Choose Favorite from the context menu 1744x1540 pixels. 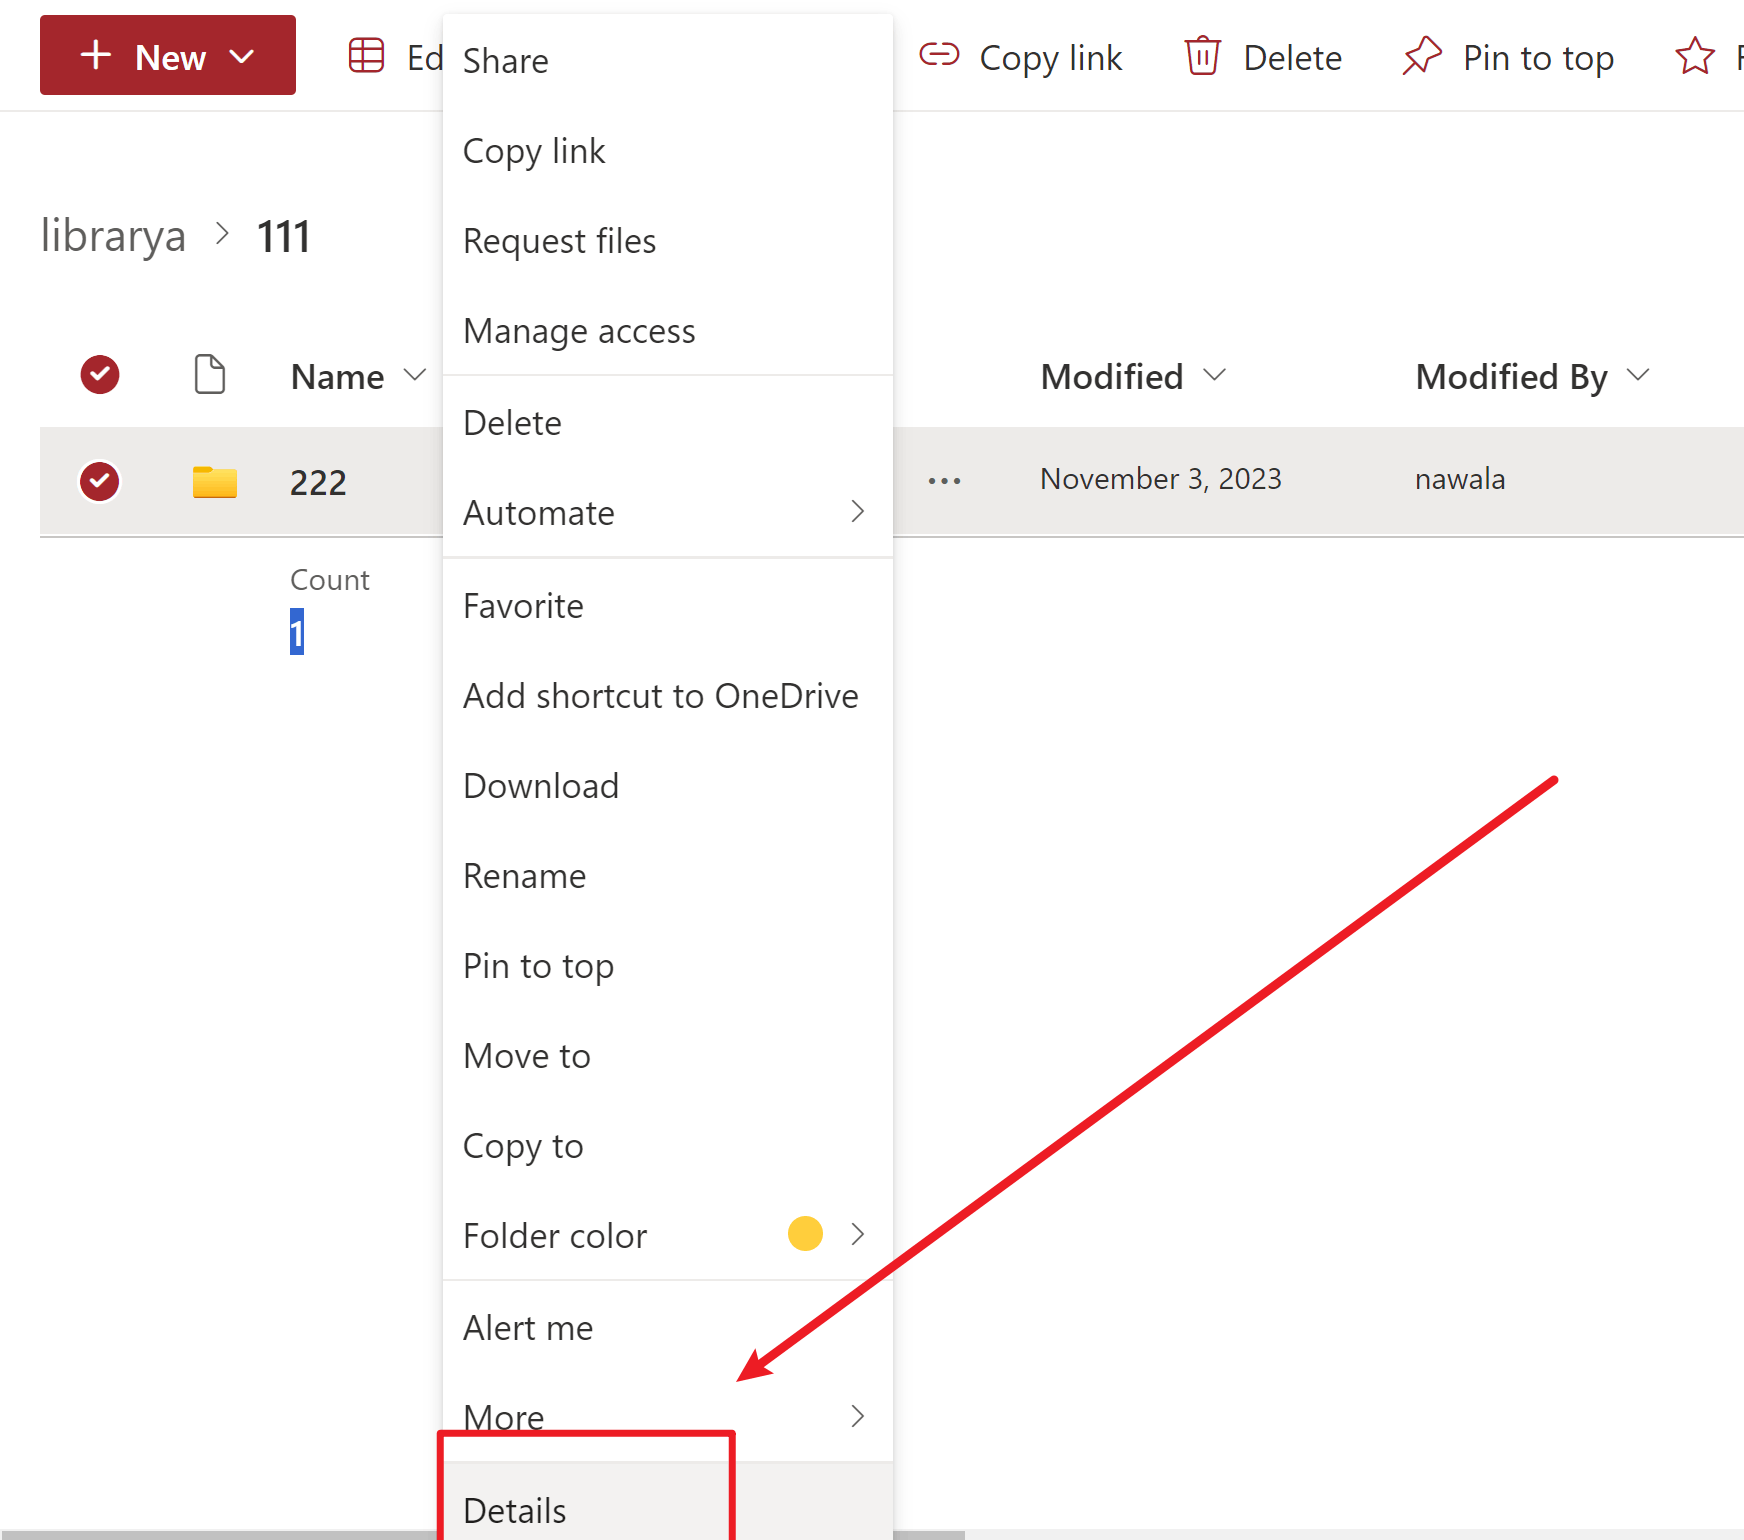pos(668,606)
